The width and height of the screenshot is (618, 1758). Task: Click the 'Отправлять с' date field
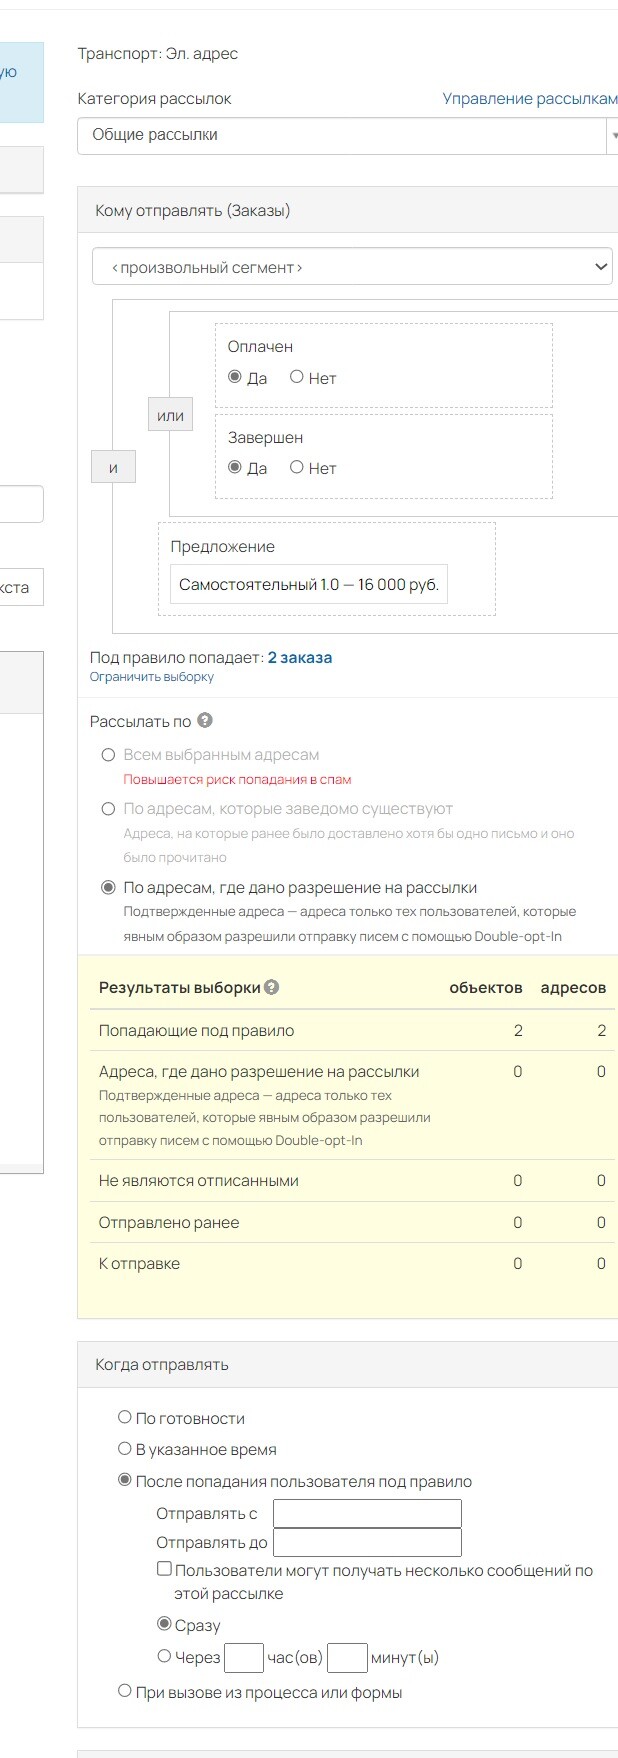367,1513
